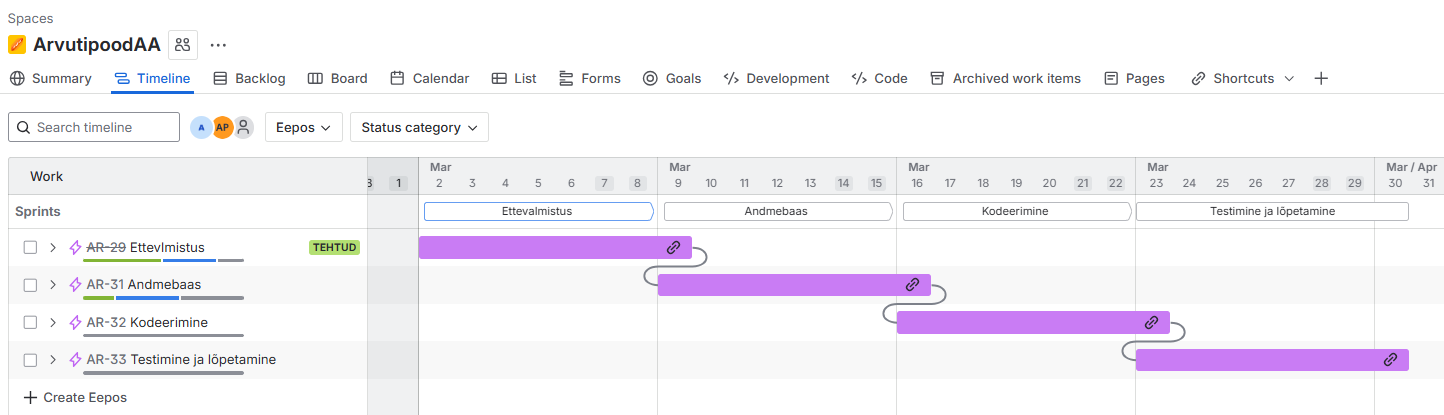Image resolution: width=1444 pixels, height=415 pixels.
Task: Click the unassigned user avatar filter
Action: [243, 127]
